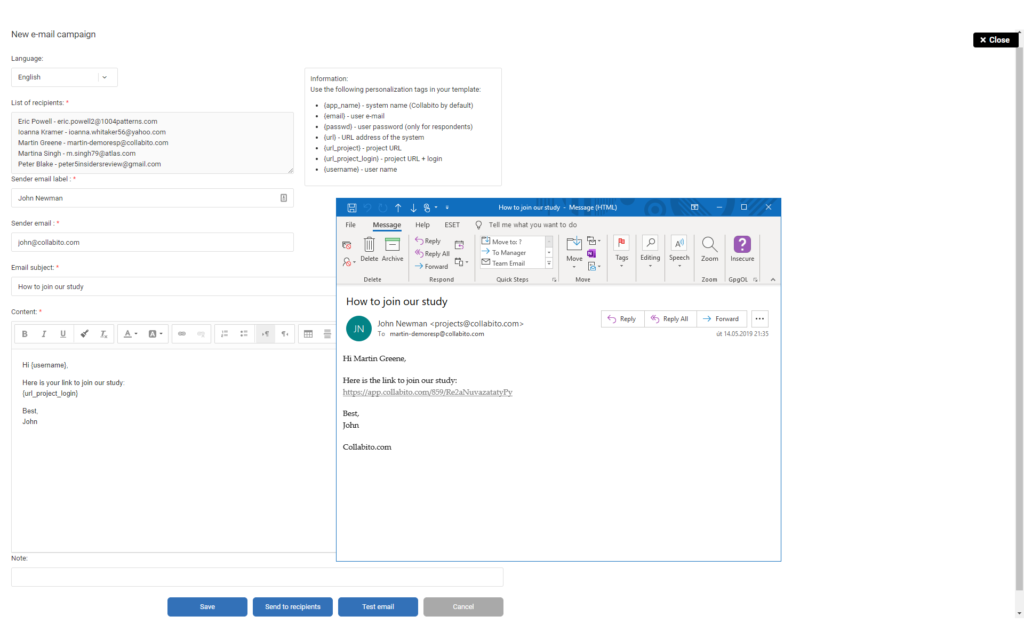
Task: Apply italic formatting in content editor
Action: [x=44, y=334]
